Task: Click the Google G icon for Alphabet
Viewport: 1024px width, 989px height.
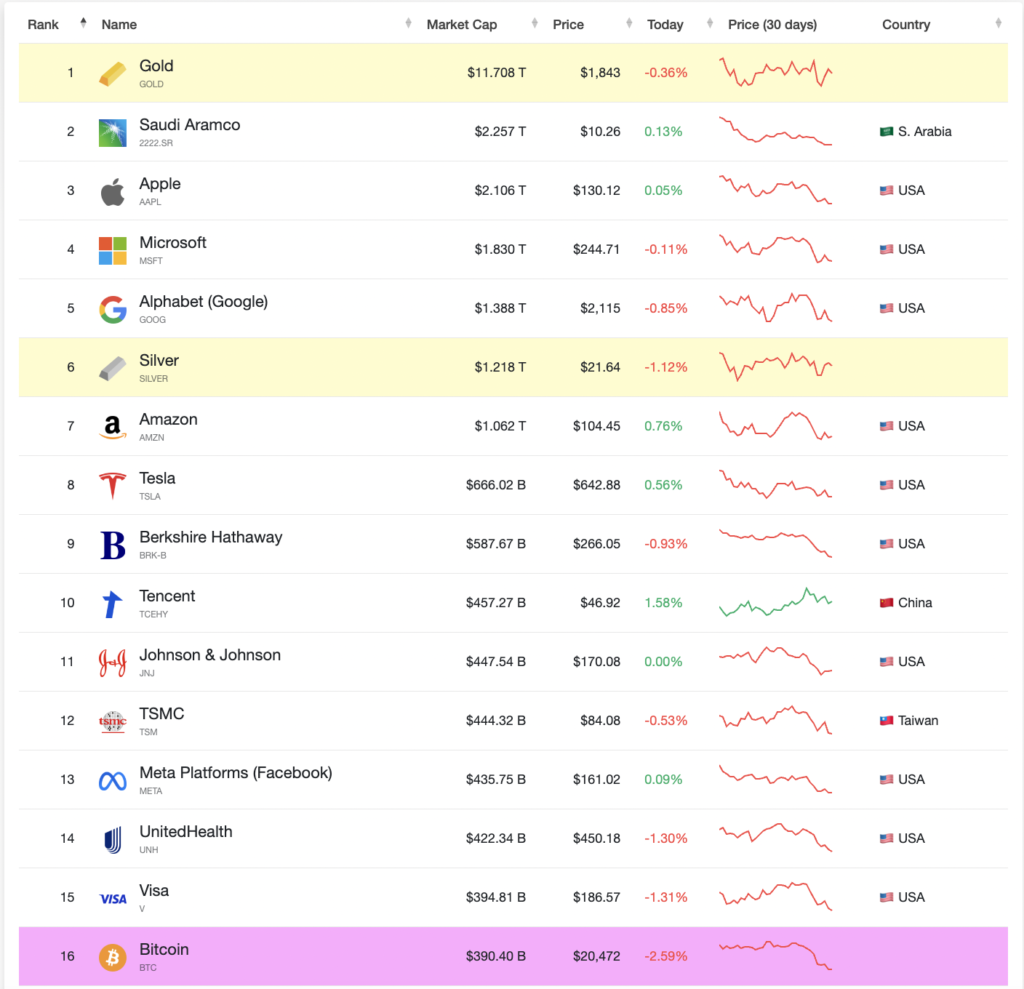Action: point(112,308)
